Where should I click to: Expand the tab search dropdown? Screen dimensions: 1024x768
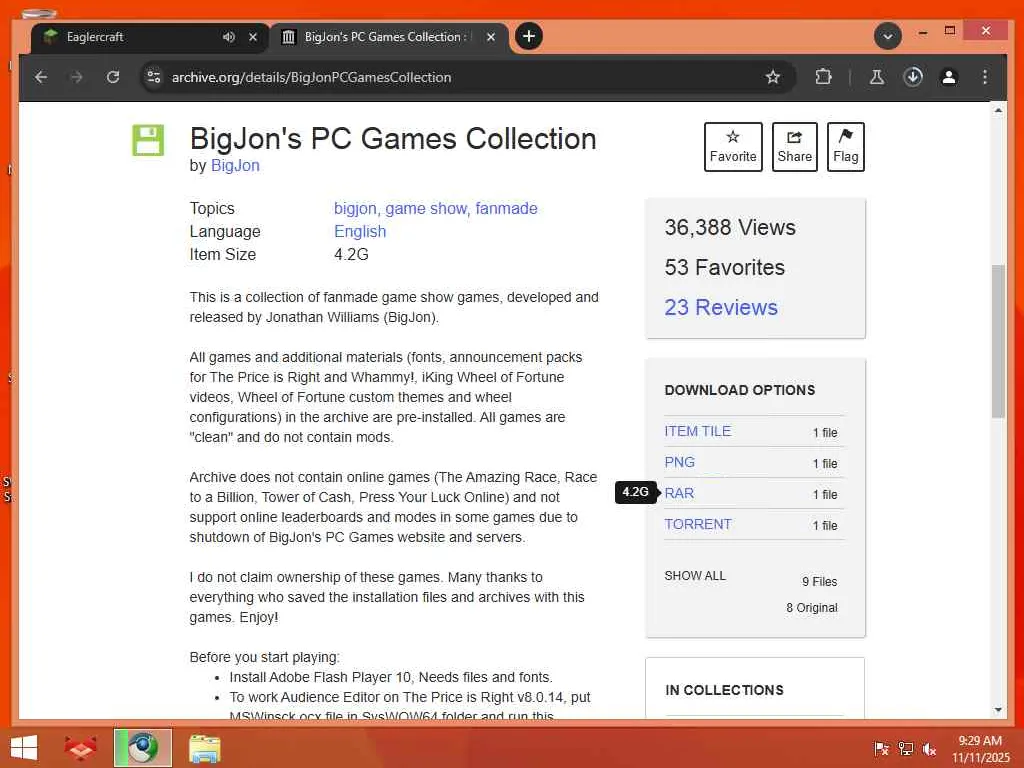888,37
